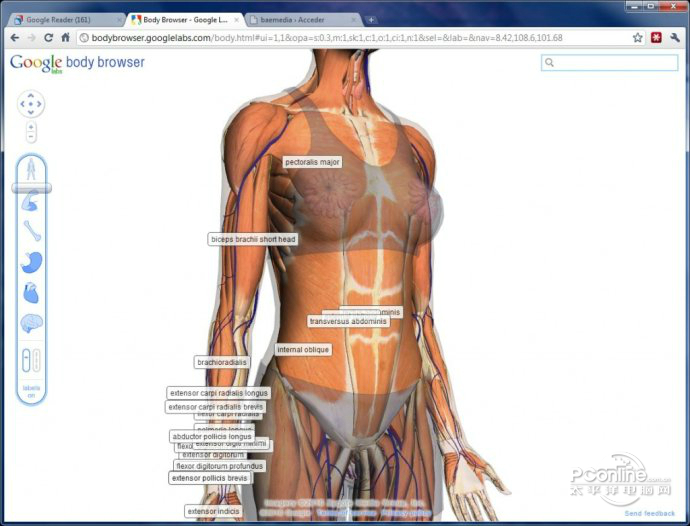Select the brachioradialis label

(222, 362)
